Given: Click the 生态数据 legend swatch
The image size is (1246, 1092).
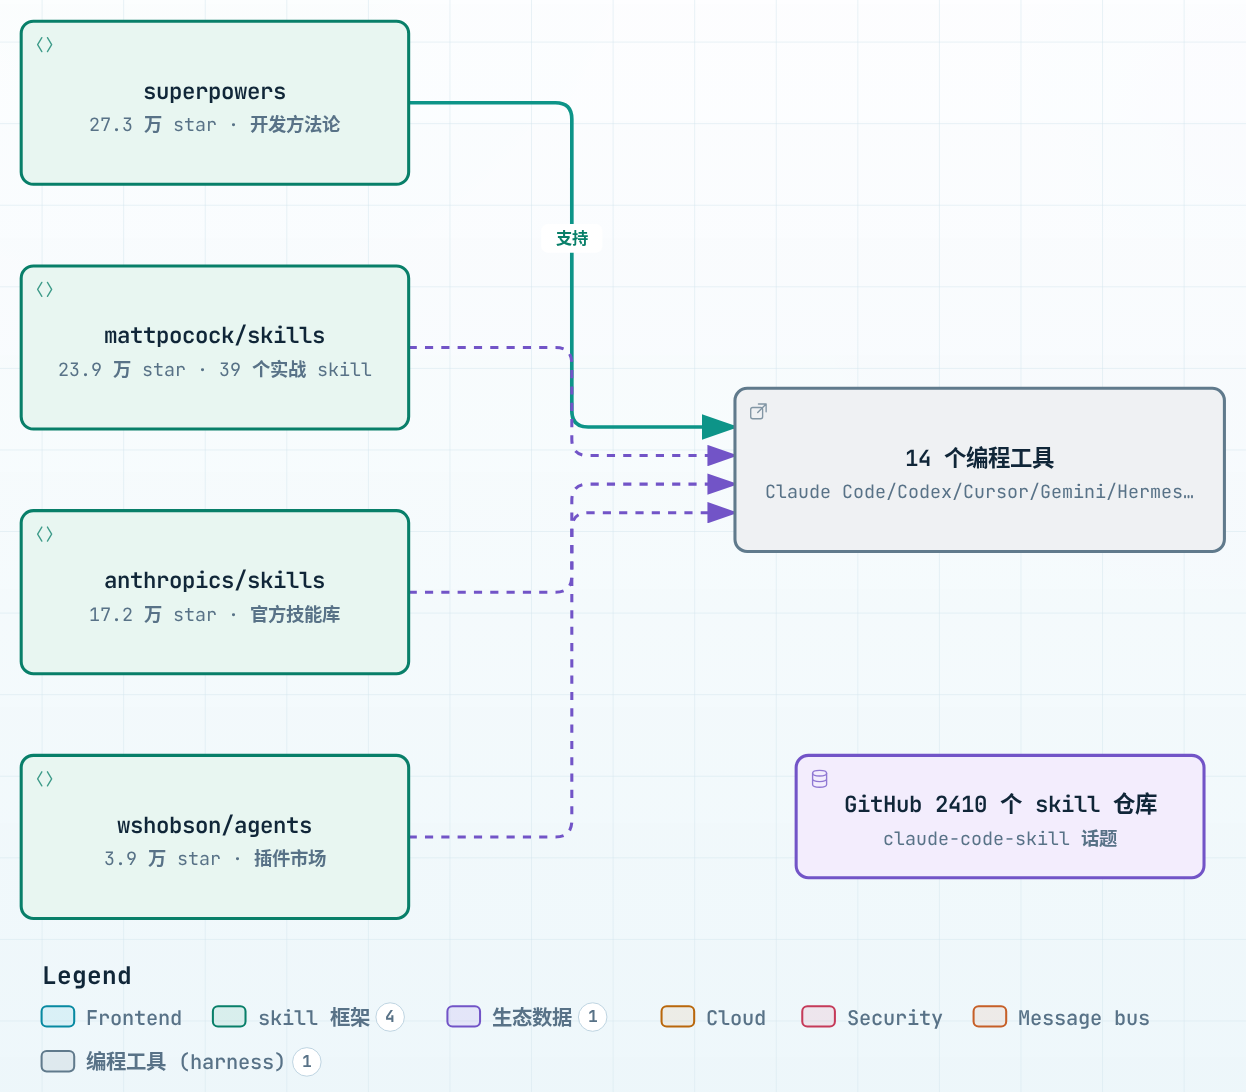Looking at the screenshot, I should tap(464, 1017).
